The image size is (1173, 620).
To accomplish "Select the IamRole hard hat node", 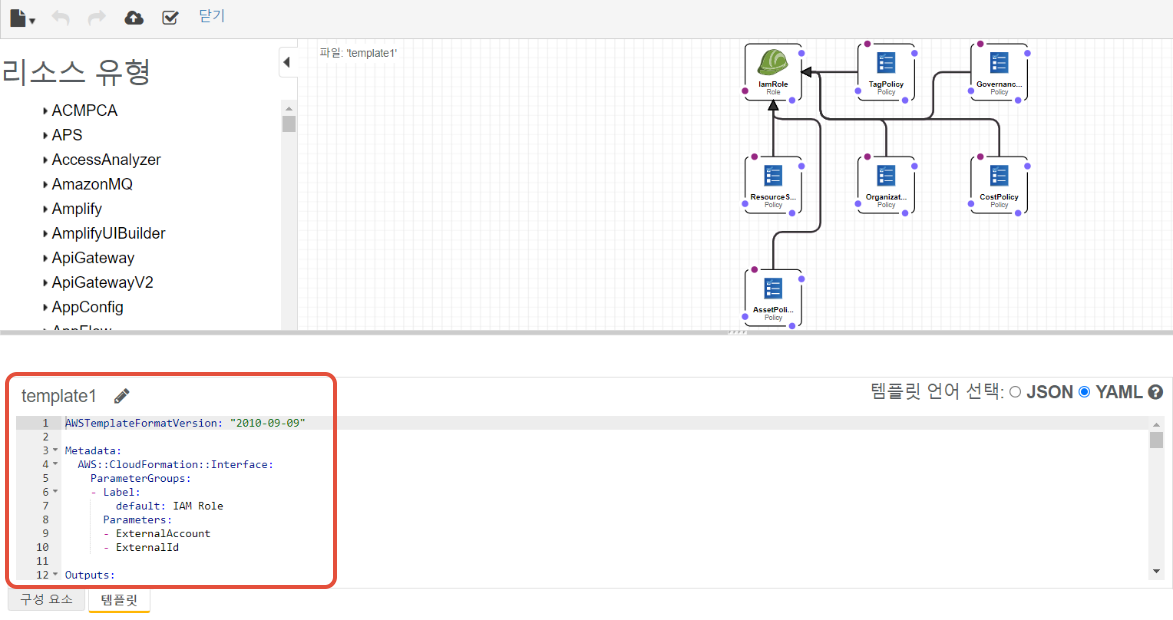I will (773, 70).
